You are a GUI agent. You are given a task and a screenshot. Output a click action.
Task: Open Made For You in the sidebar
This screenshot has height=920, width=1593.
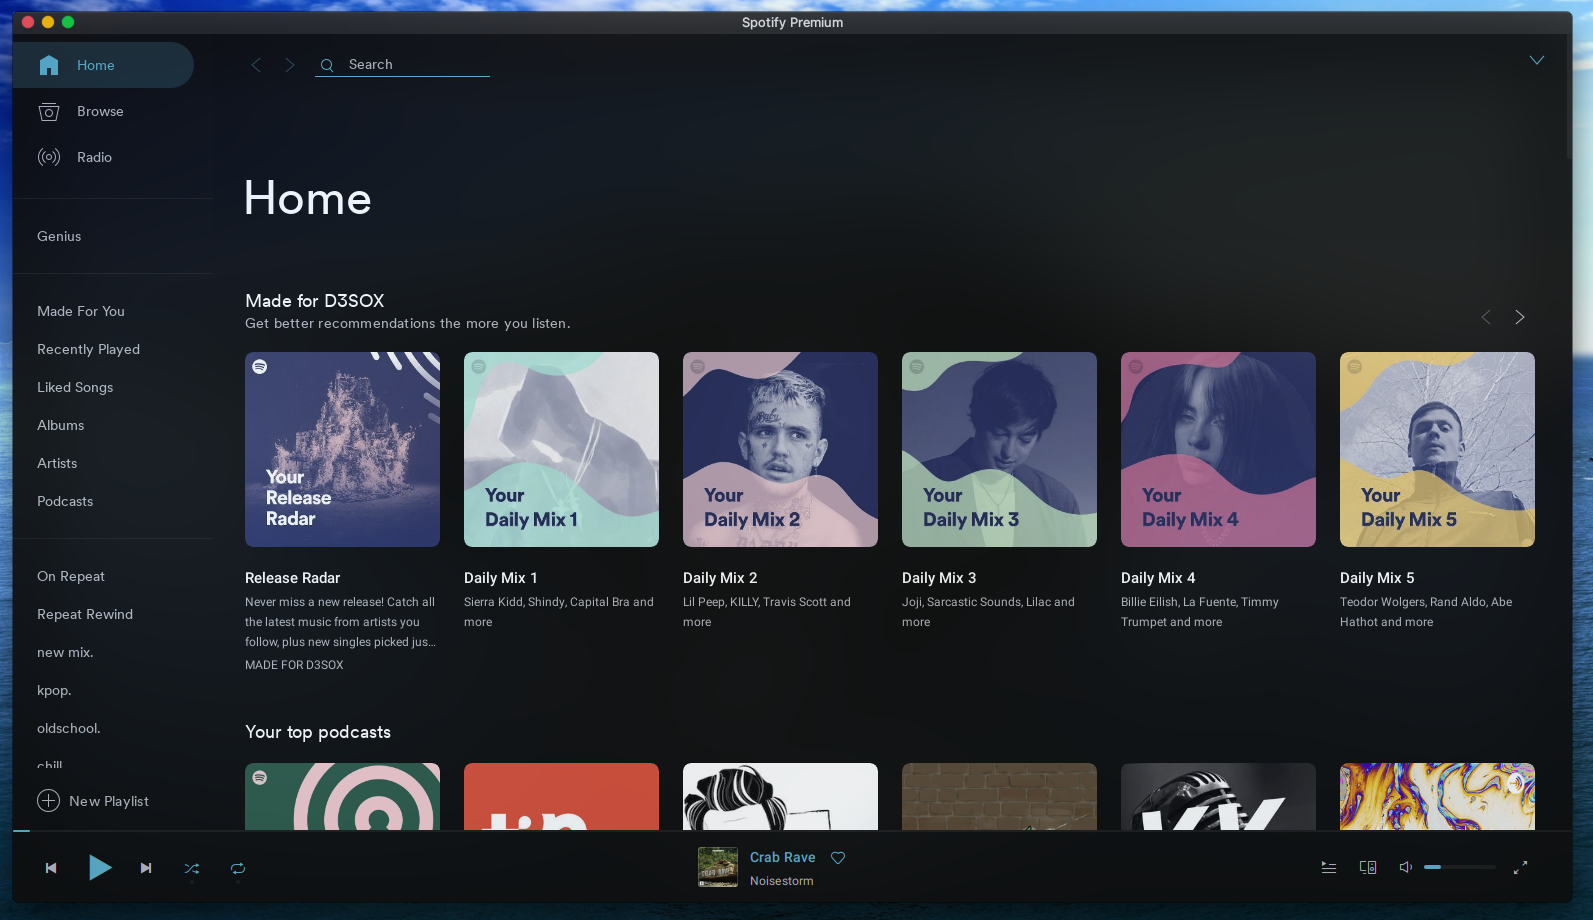pos(81,311)
